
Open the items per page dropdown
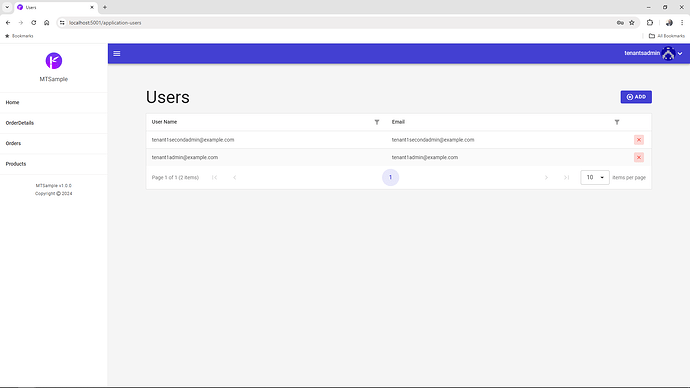[595, 177]
